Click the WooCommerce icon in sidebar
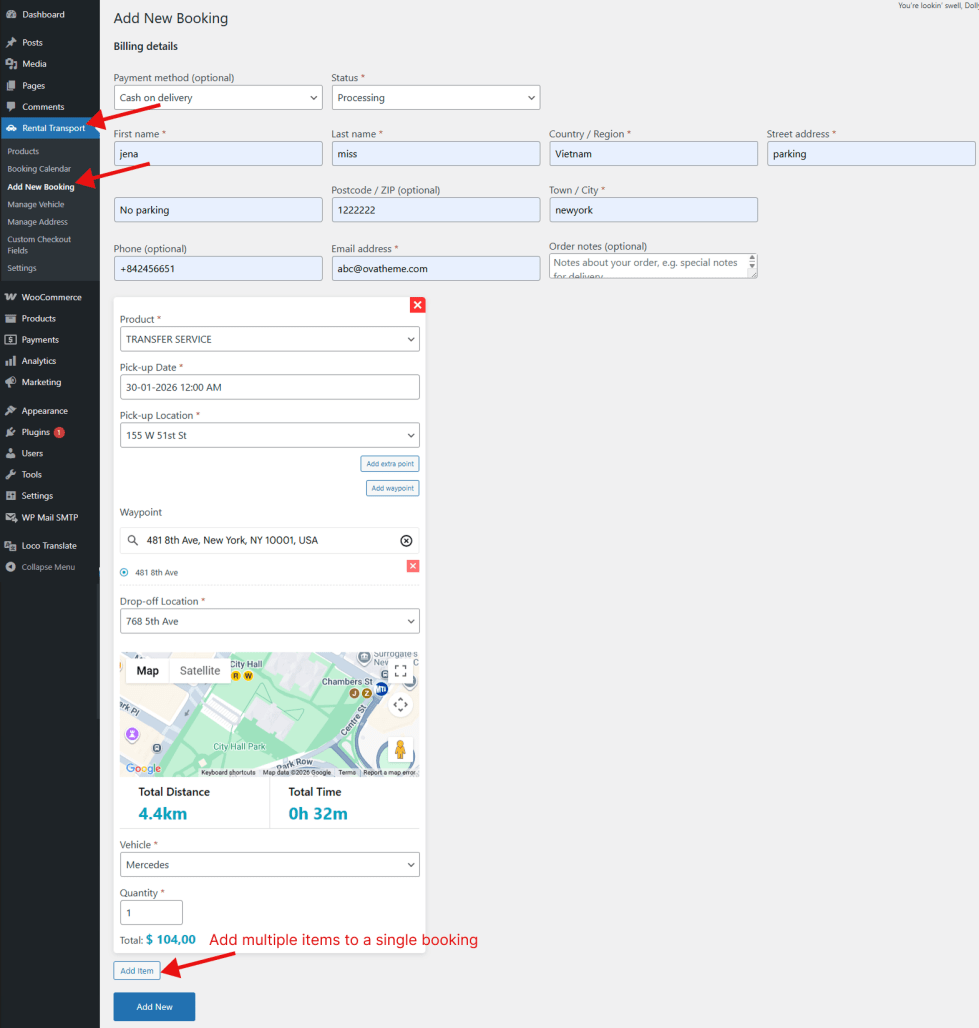979x1028 pixels. [x=11, y=297]
